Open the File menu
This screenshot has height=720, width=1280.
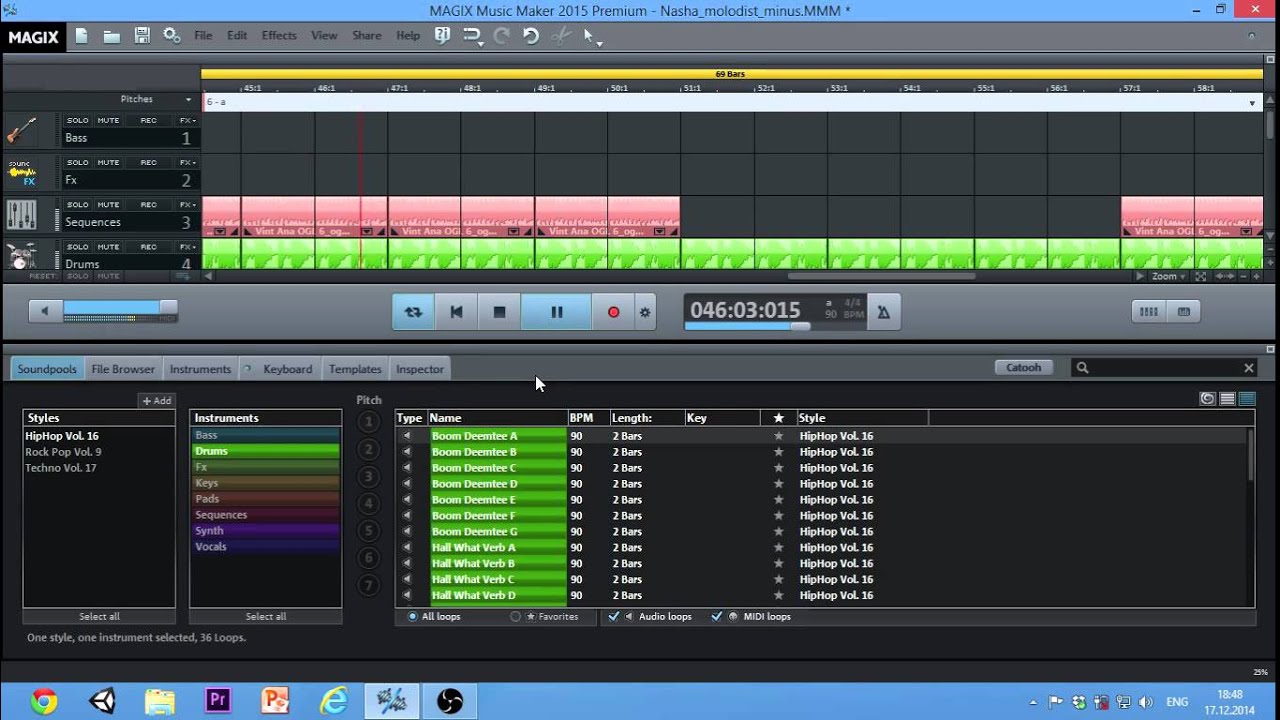click(203, 35)
